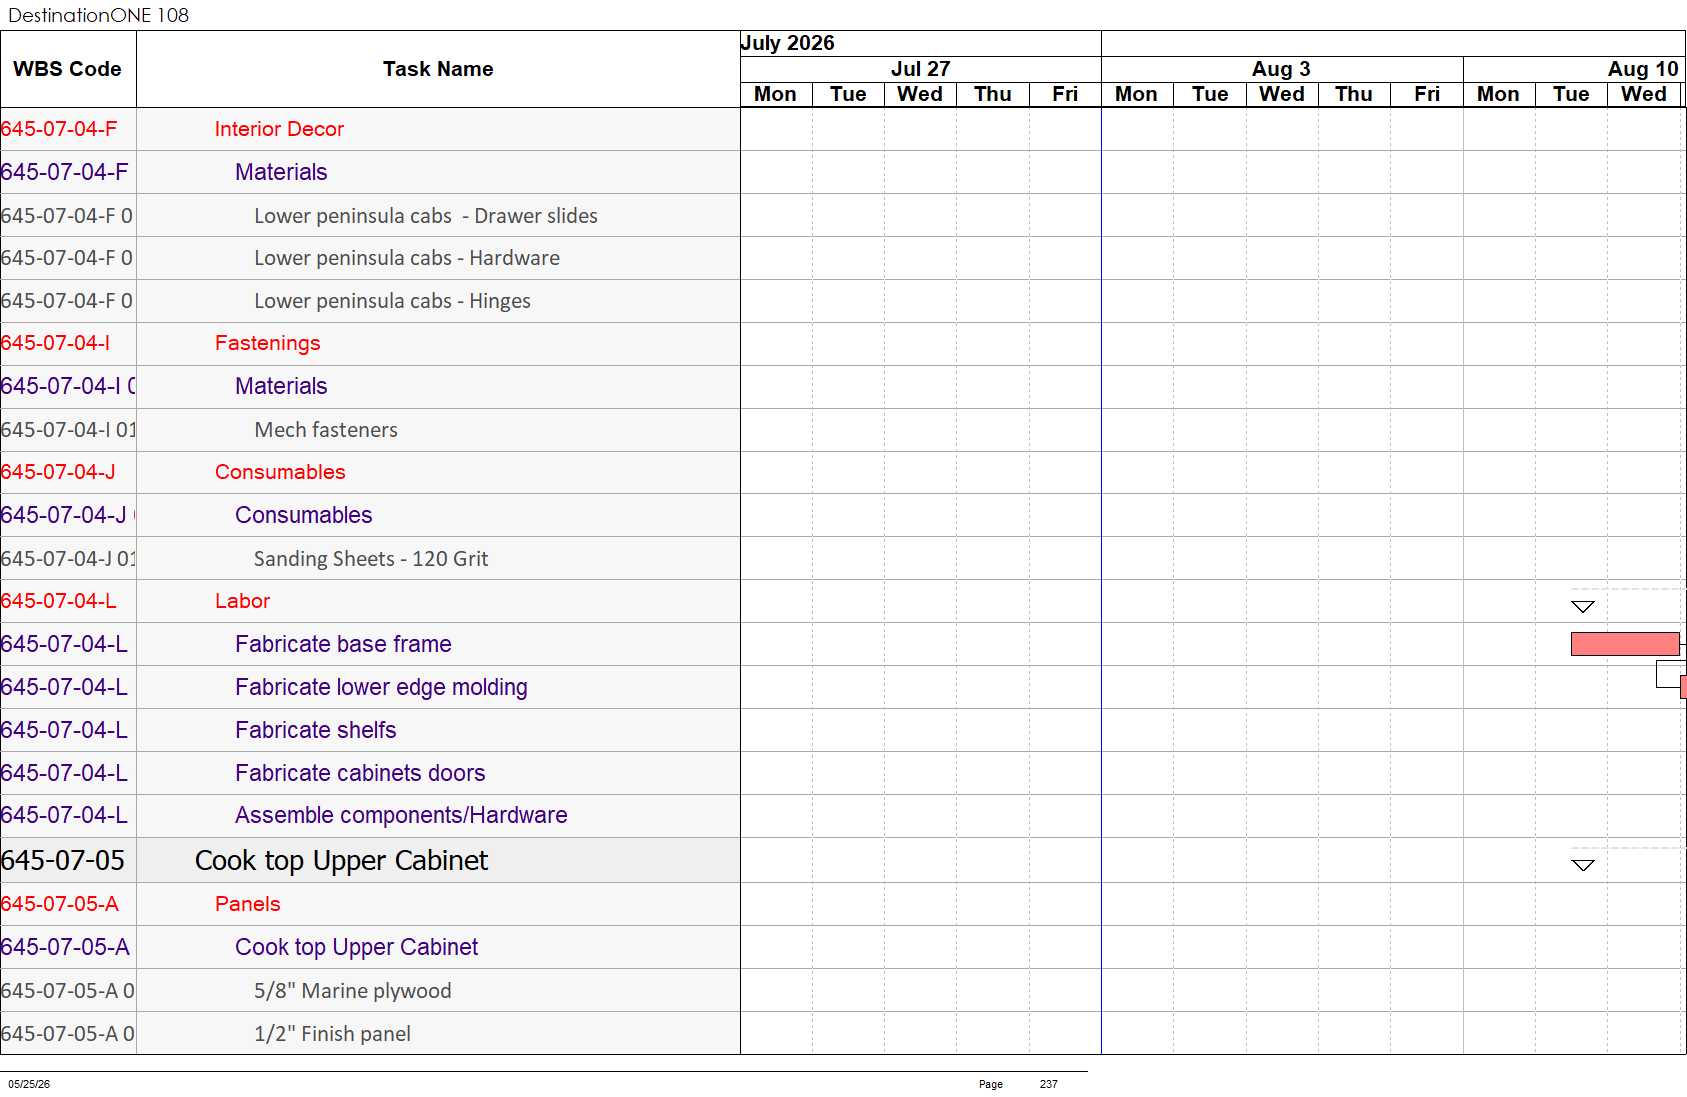Click the 5/8" Marine plywood item
The height and width of the screenshot is (1097, 1687).
352,991
